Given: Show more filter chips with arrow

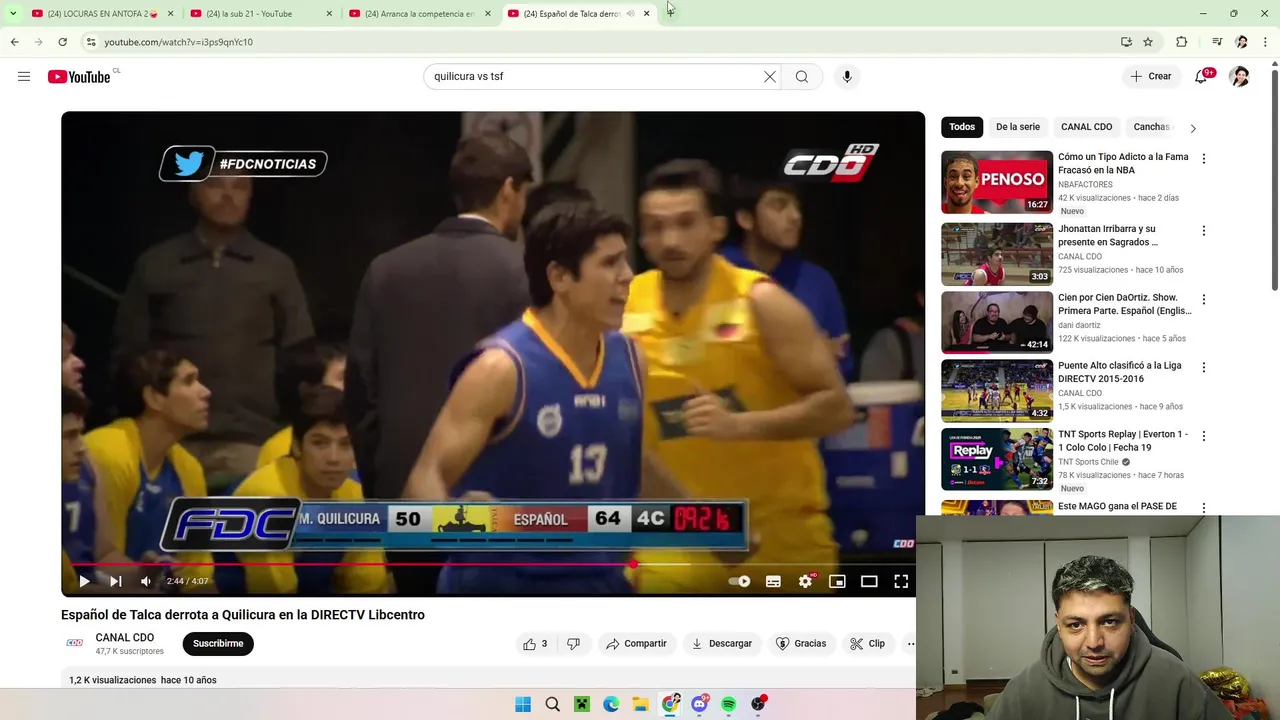Looking at the screenshot, I should click(x=1192, y=128).
